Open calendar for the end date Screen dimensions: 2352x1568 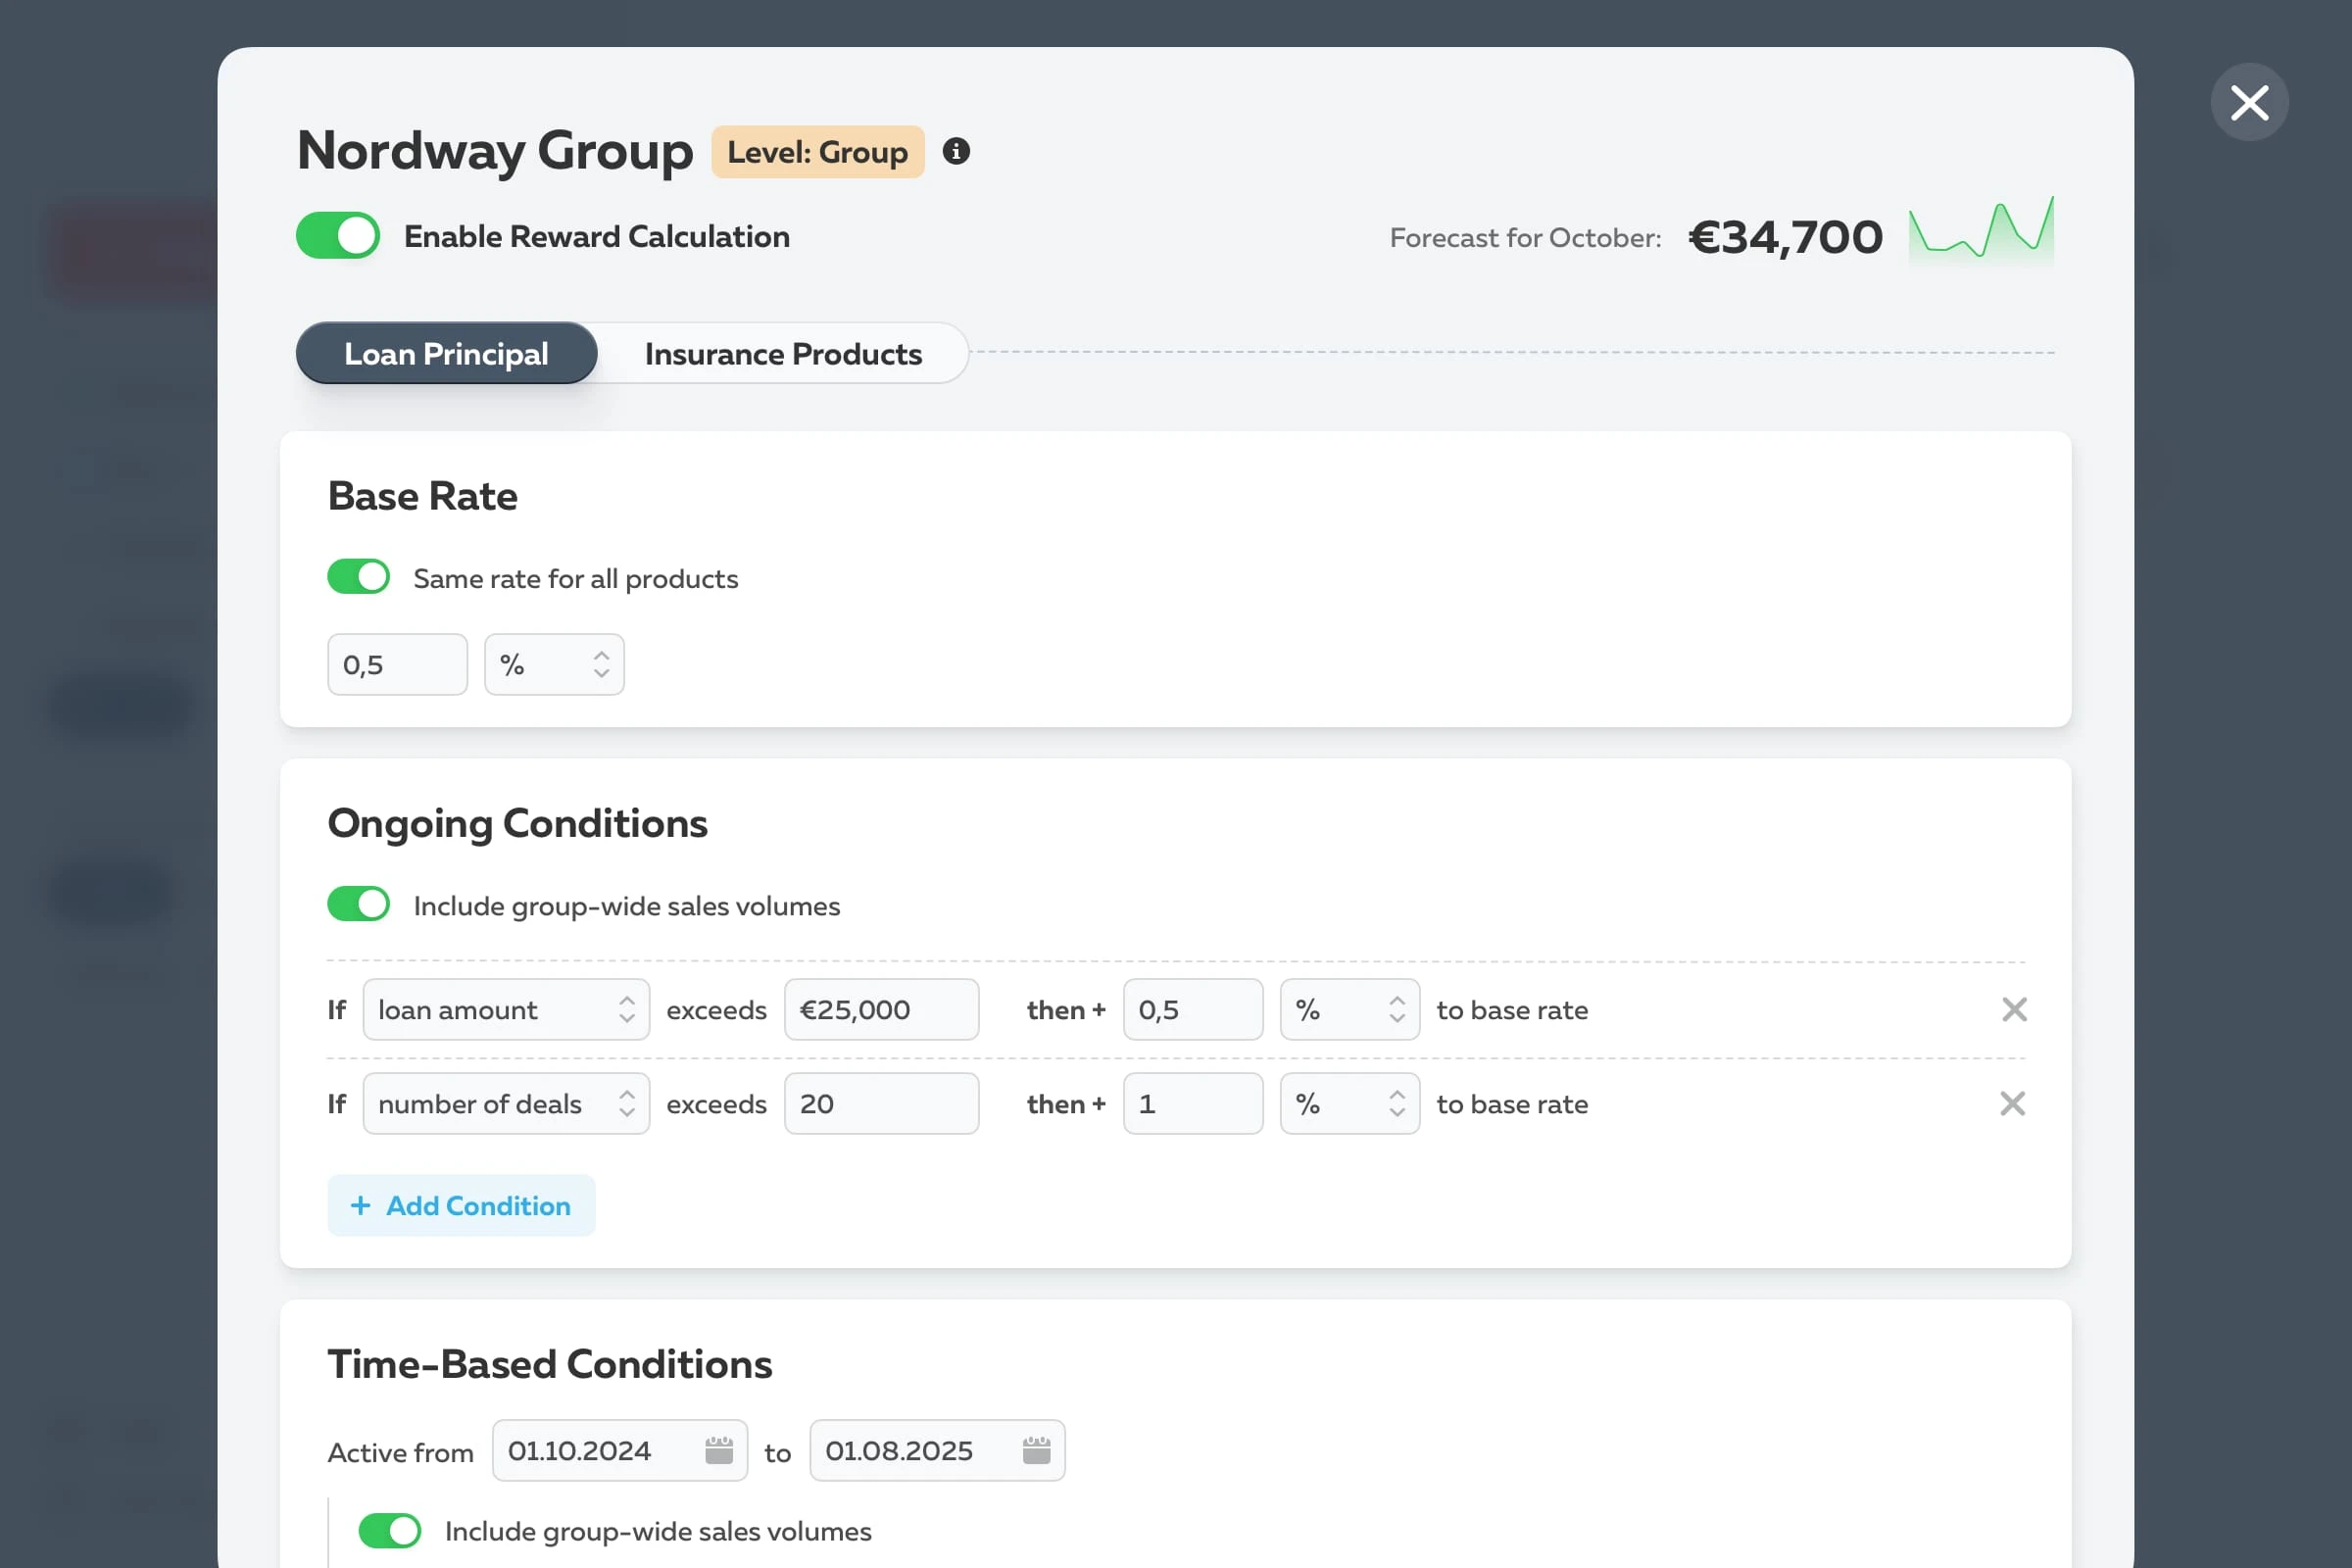1036,1450
